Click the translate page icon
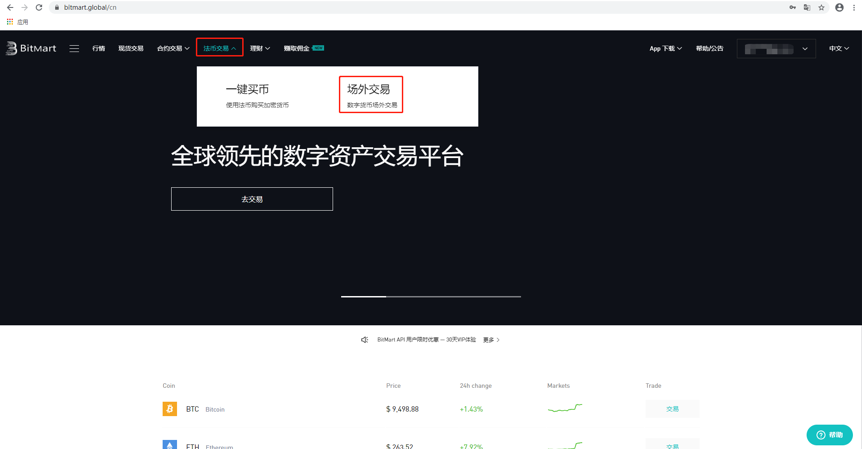Screen dimensions: 862x449 click(807, 7)
